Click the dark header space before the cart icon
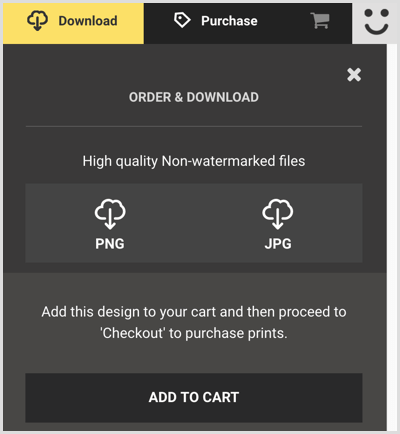Image resolution: width=400 pixels, height=434 pixels. click(283, 22)
